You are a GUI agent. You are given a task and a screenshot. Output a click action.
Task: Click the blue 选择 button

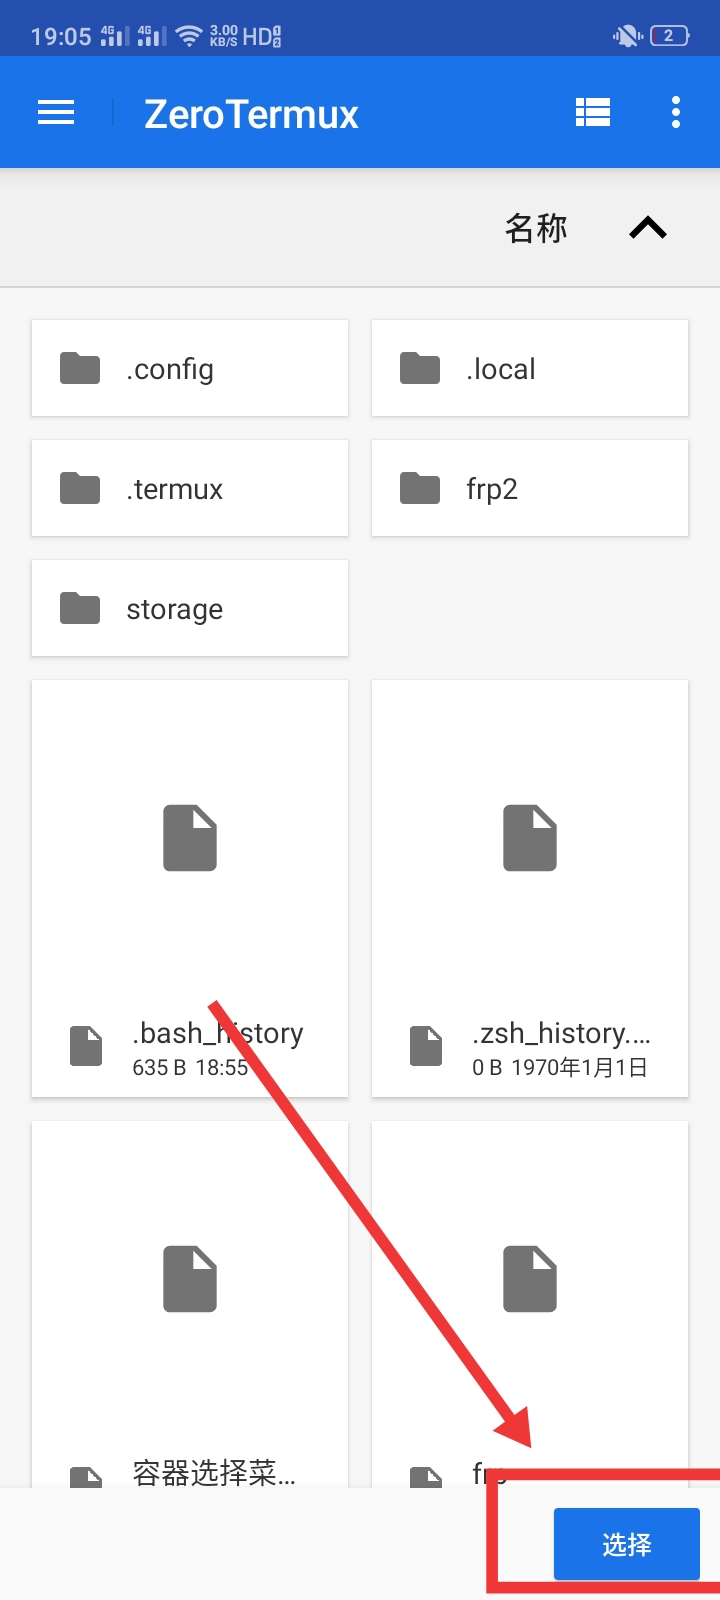tap(627, 1544)
